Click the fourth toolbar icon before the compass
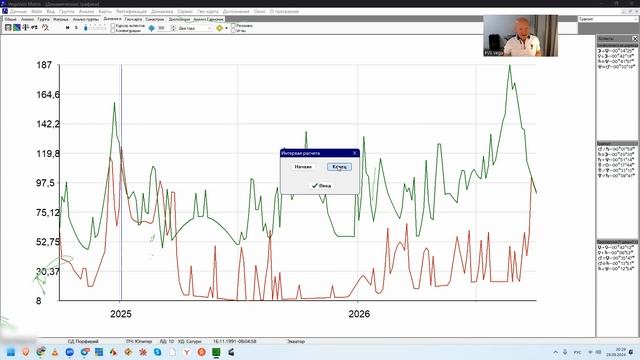The height and width of the screenshot is (360, 640). point(34,27)
